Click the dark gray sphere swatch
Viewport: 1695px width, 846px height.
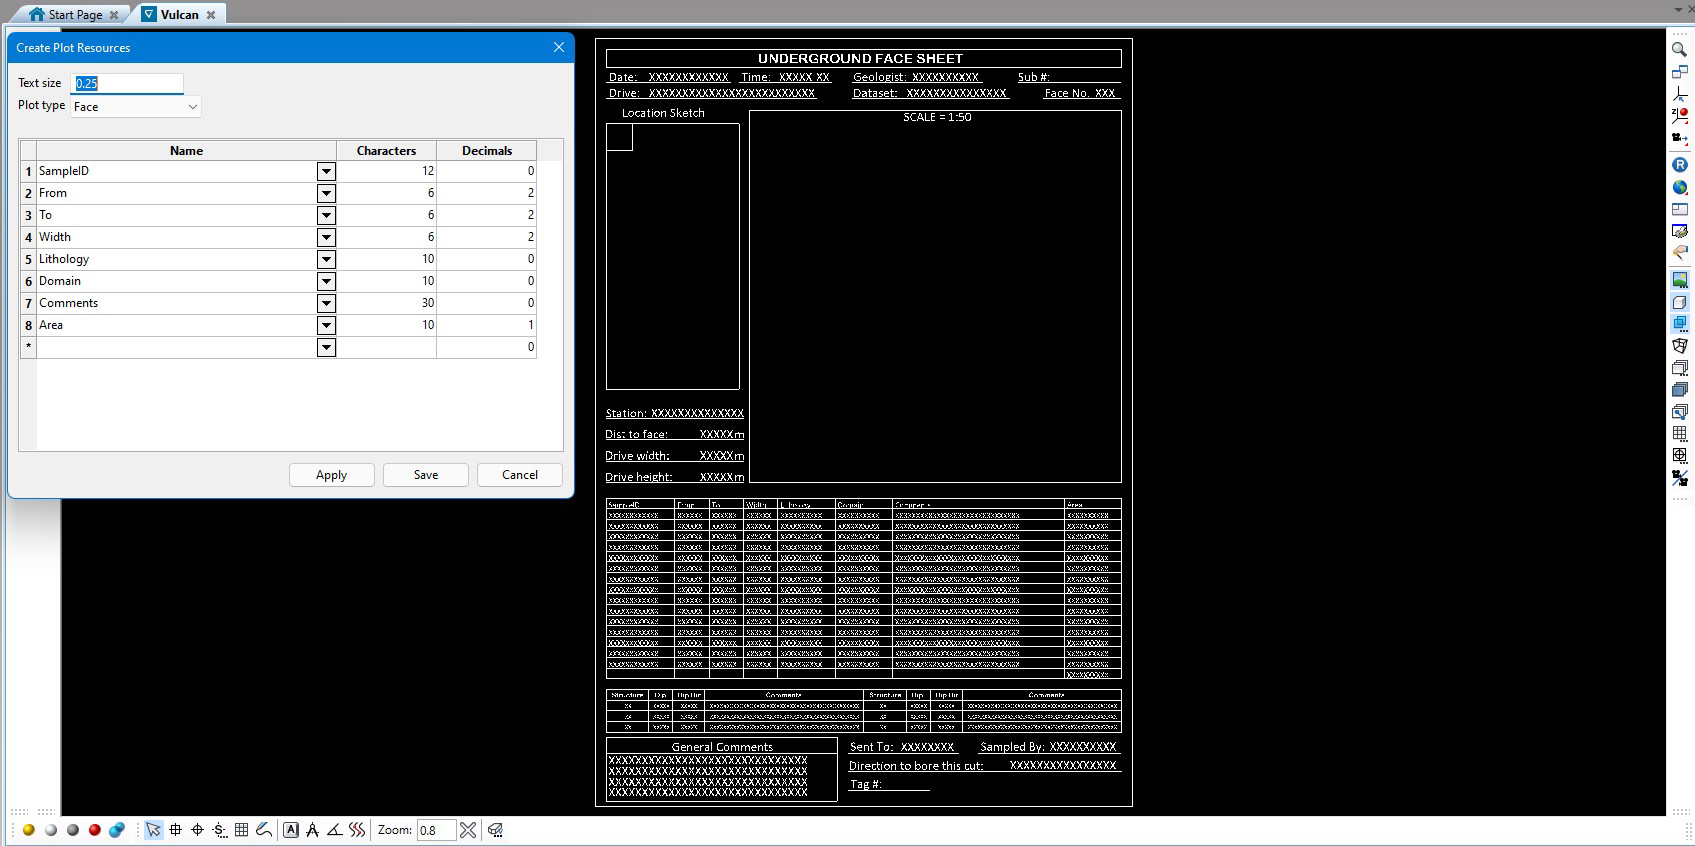coord(73,830)
